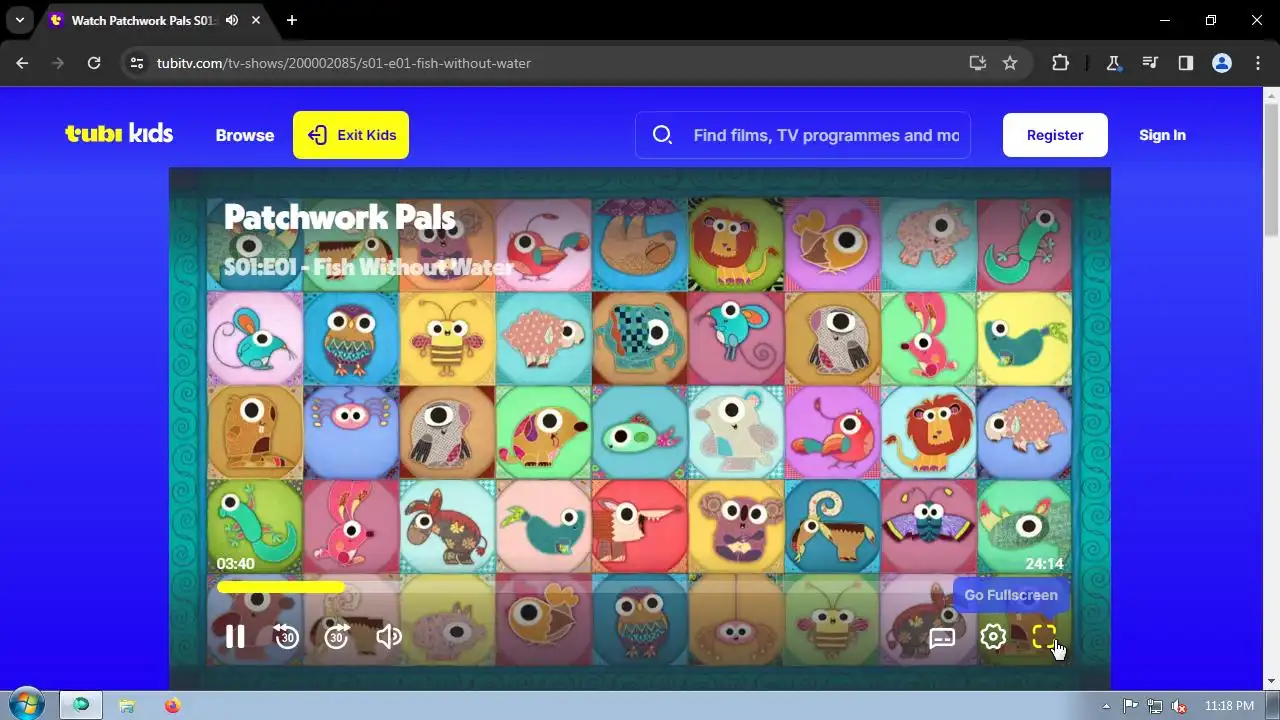The image size is (1280, 720).
Task: Go forward in browser history
Action: coord(58,63)
